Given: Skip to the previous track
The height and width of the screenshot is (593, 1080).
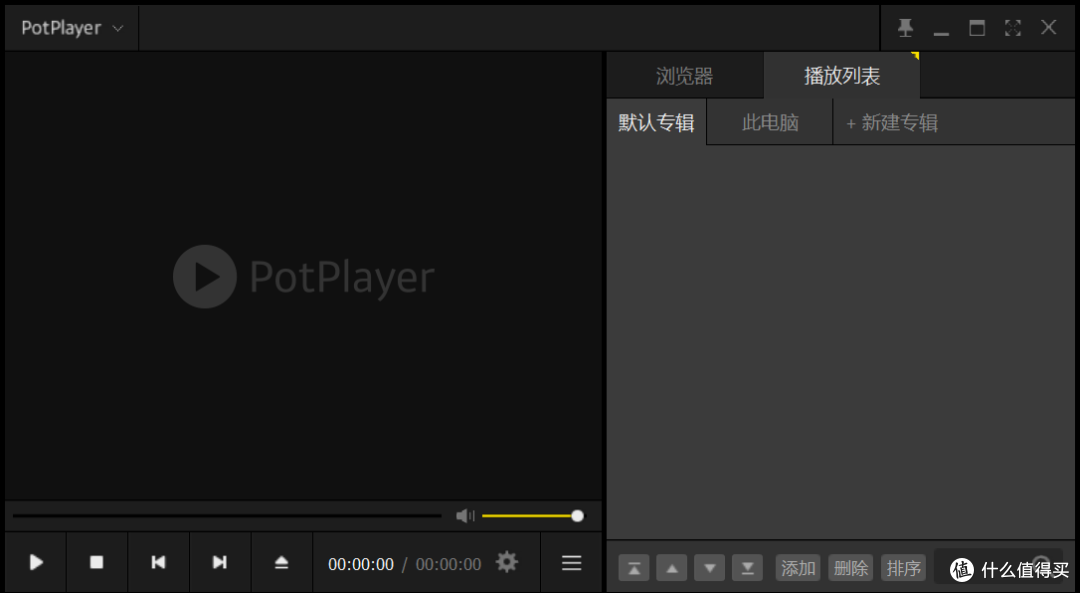Looking at the screenshot, I should [x=158, y=563].
